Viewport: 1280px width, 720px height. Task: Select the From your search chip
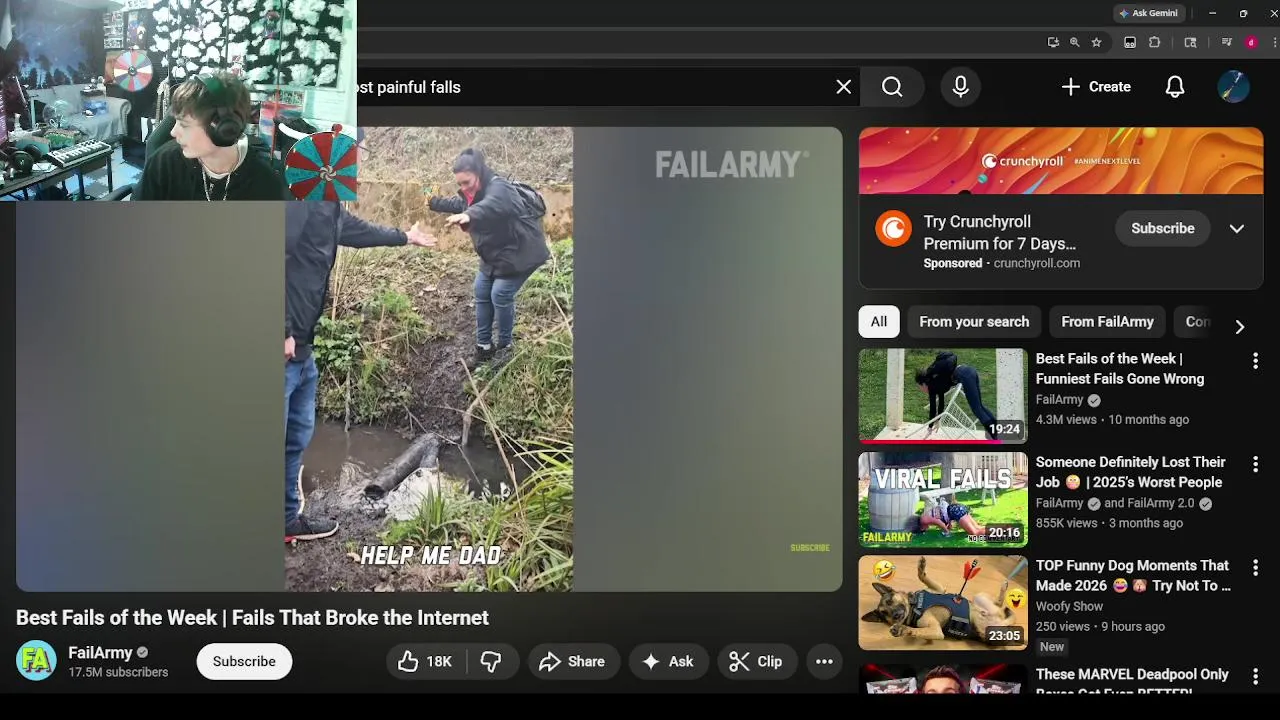(974, 322)
